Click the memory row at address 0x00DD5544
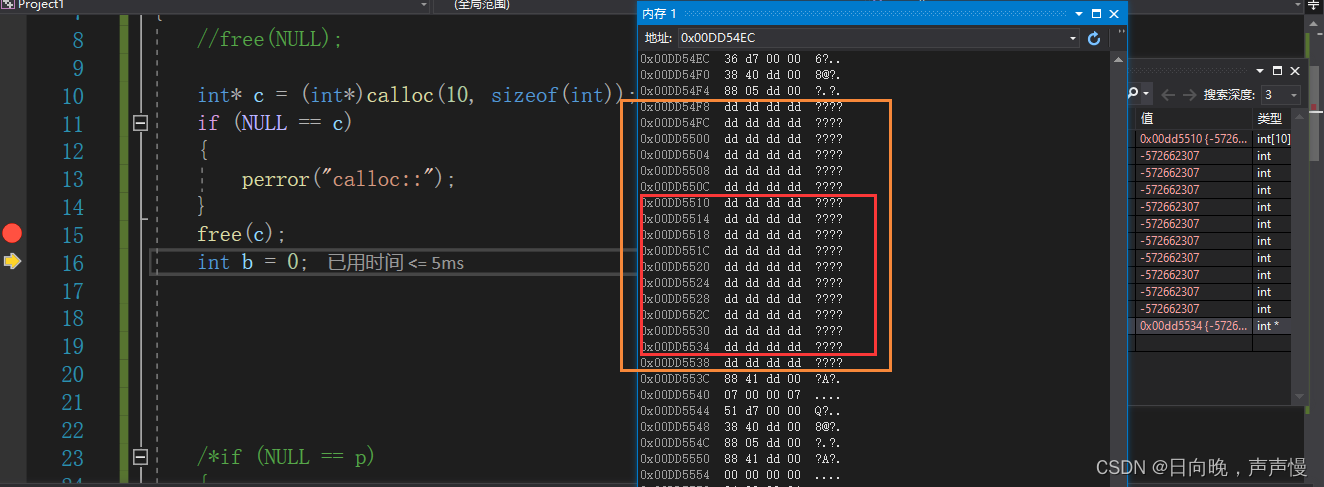This screenshot has height=487, width=1324. pyautogui.click(x=742, y=411)
